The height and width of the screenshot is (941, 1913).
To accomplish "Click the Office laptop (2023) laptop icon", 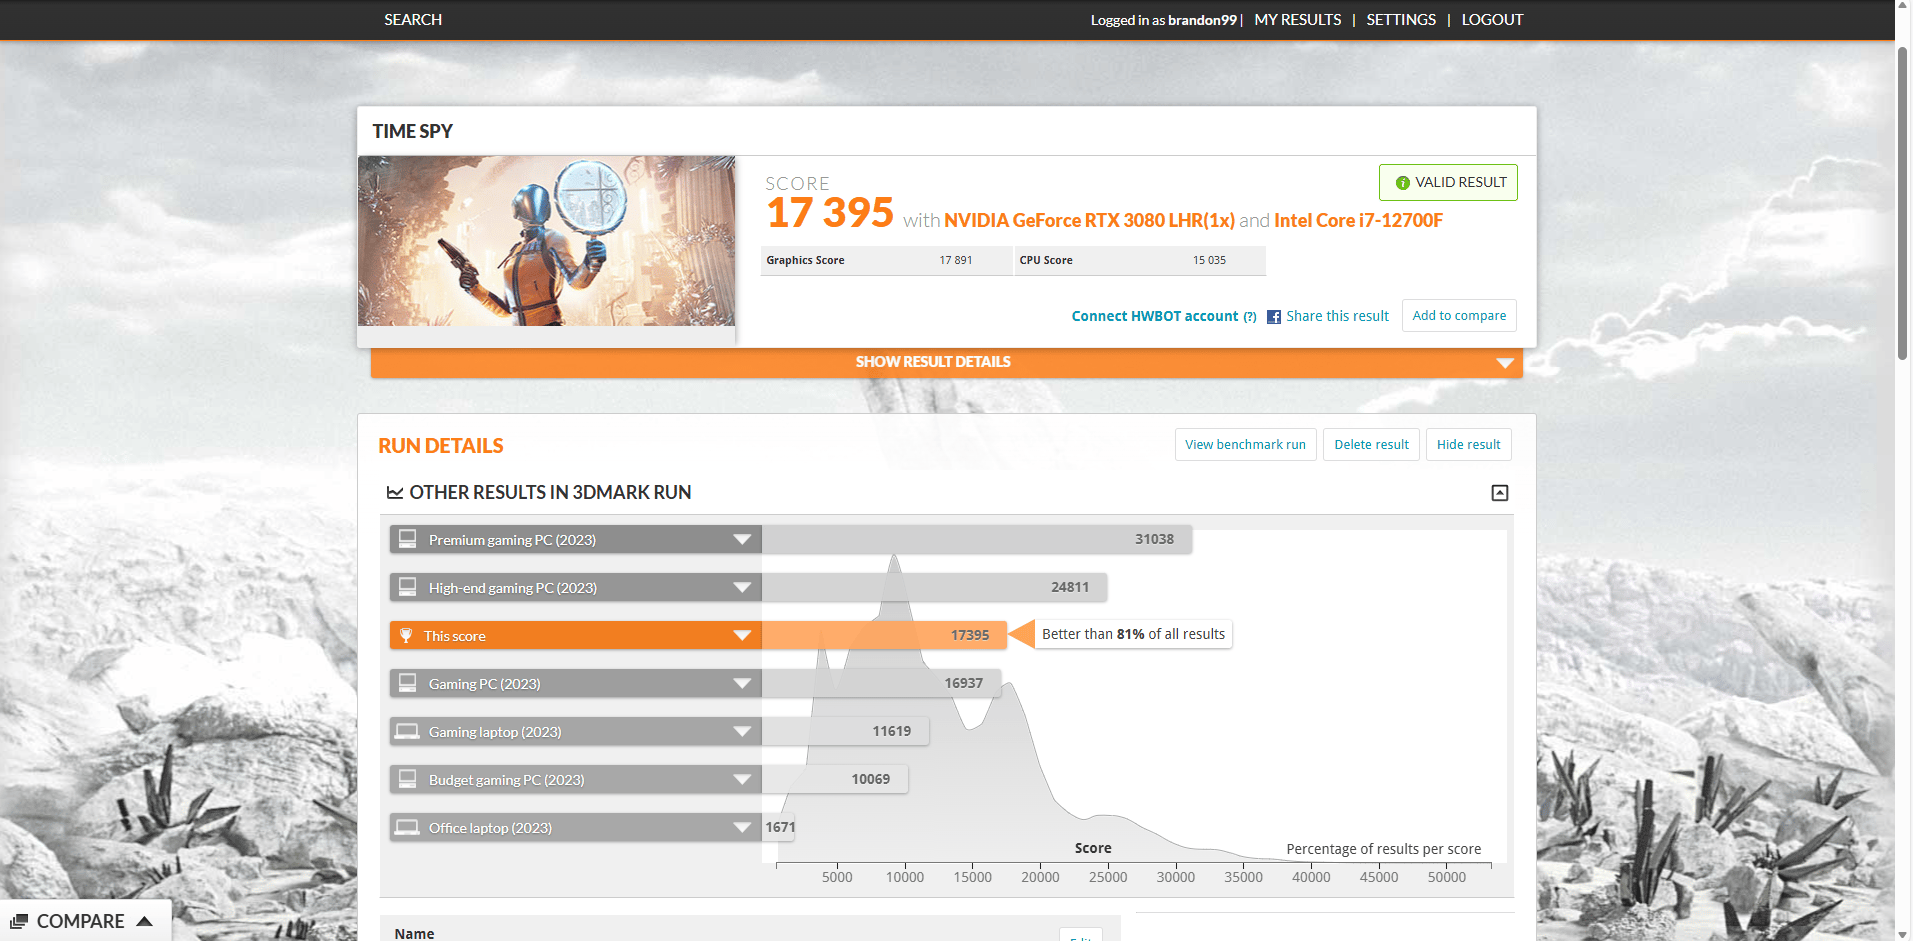I will [x=407, y=827].
